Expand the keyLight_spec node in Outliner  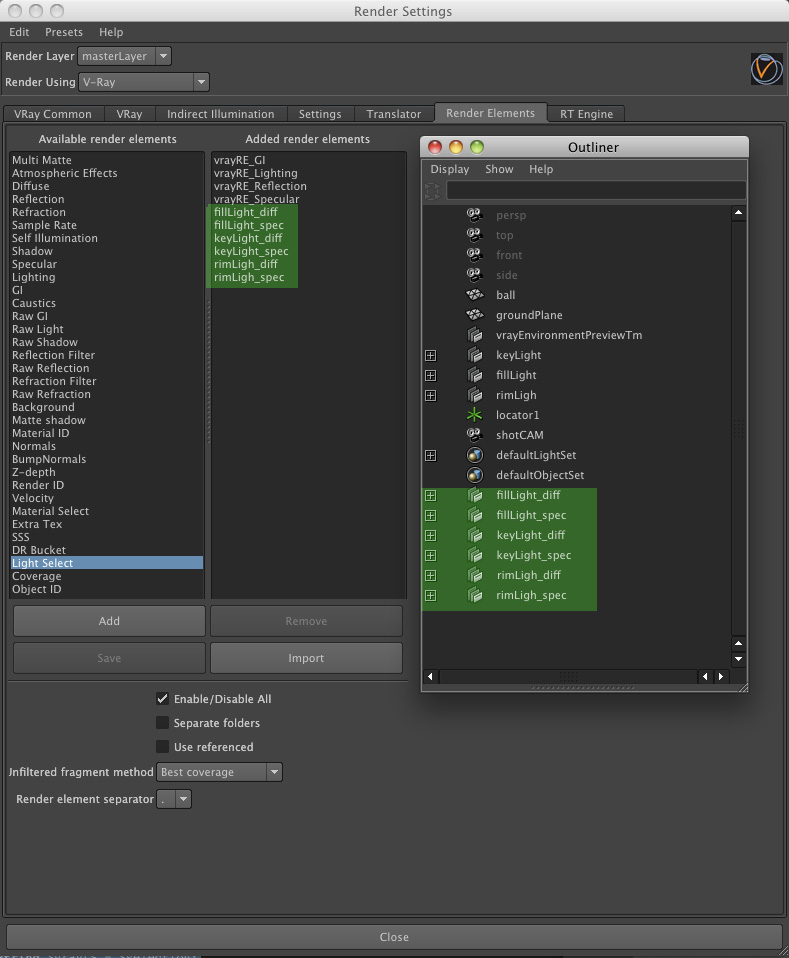click(x=431, y=555)
